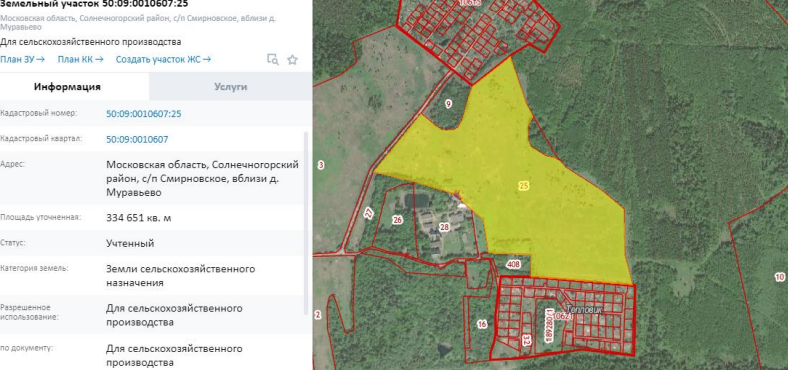788x370 pixels.
Task: Select yellow highlighted parcel 25 on map
Action: pyautogui.click(x=524, y=186)
